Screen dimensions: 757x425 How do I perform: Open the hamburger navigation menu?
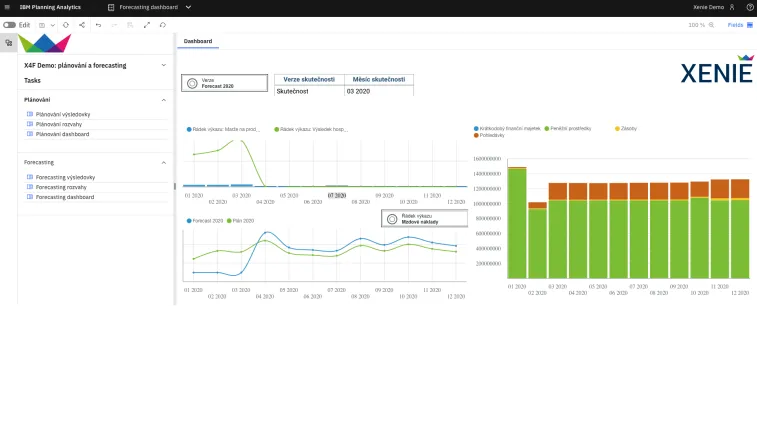[7, 7]
